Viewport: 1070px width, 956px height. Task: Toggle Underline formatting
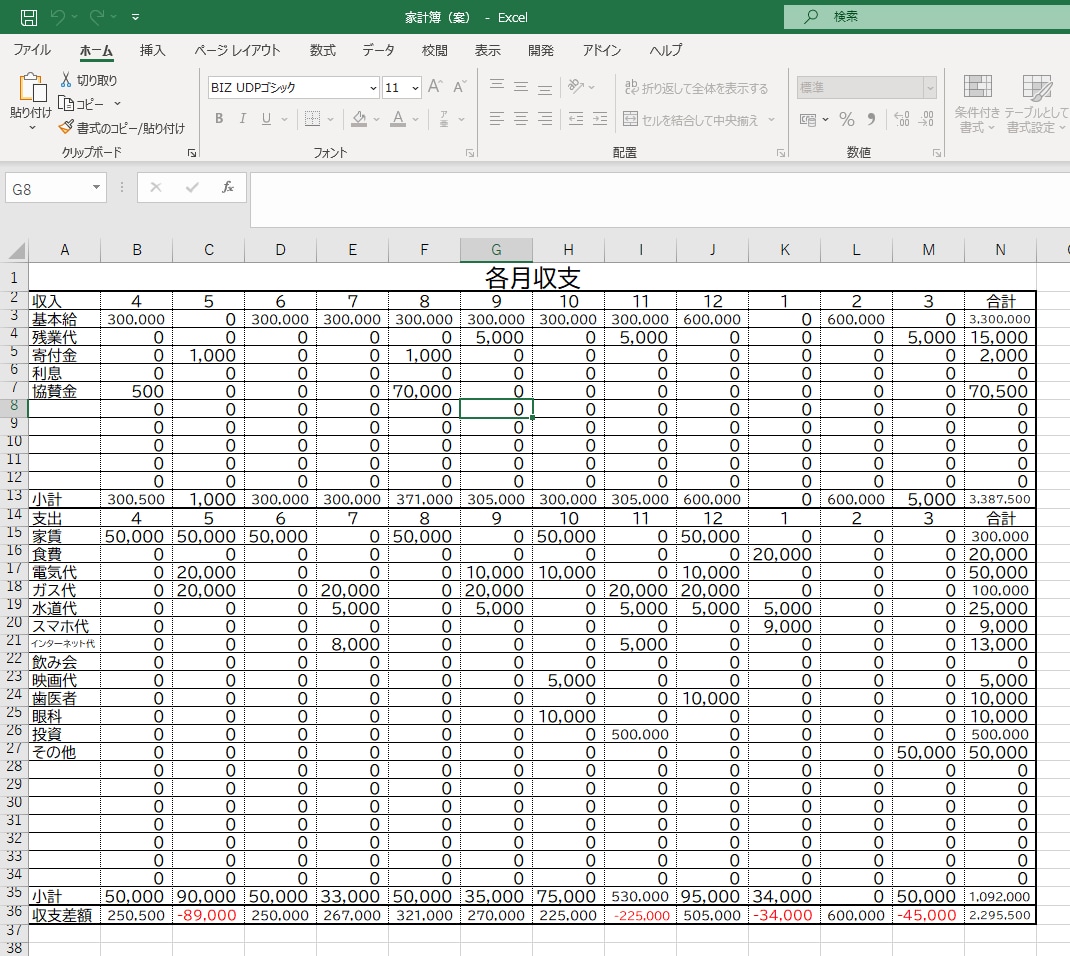coord(266,119)
